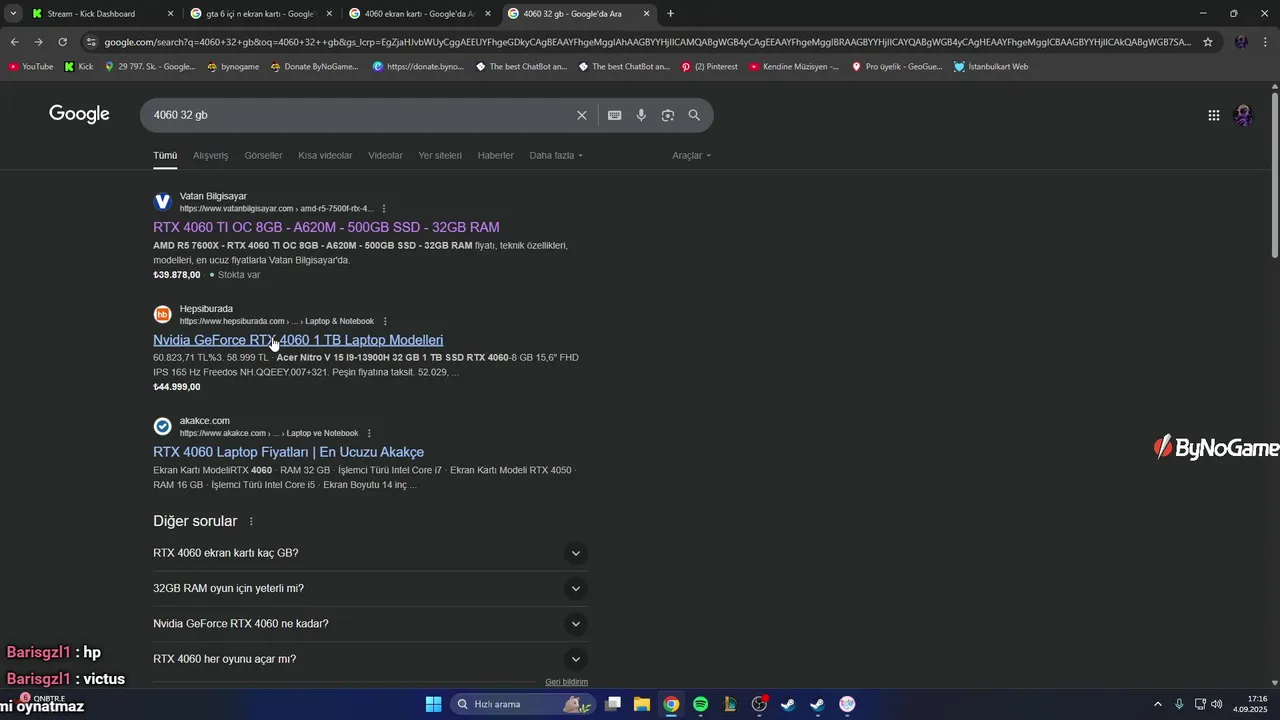Viewport: 1280px width, 720px height.
Task: Close the Stream - Kick Dashboard tab
Action: coord(170,14)
